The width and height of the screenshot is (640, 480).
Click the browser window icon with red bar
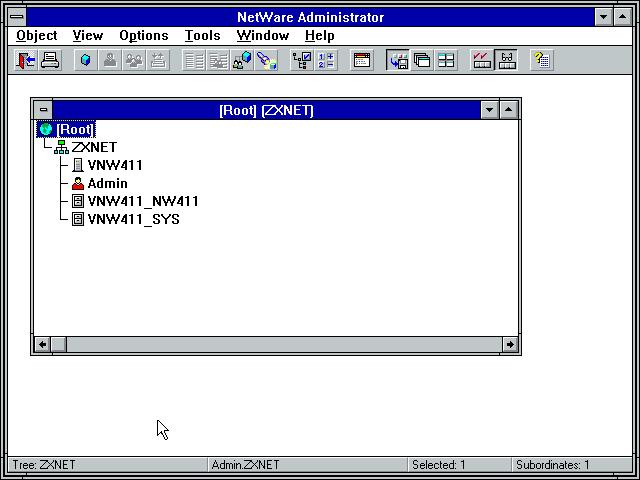click(x=362, y=60)
